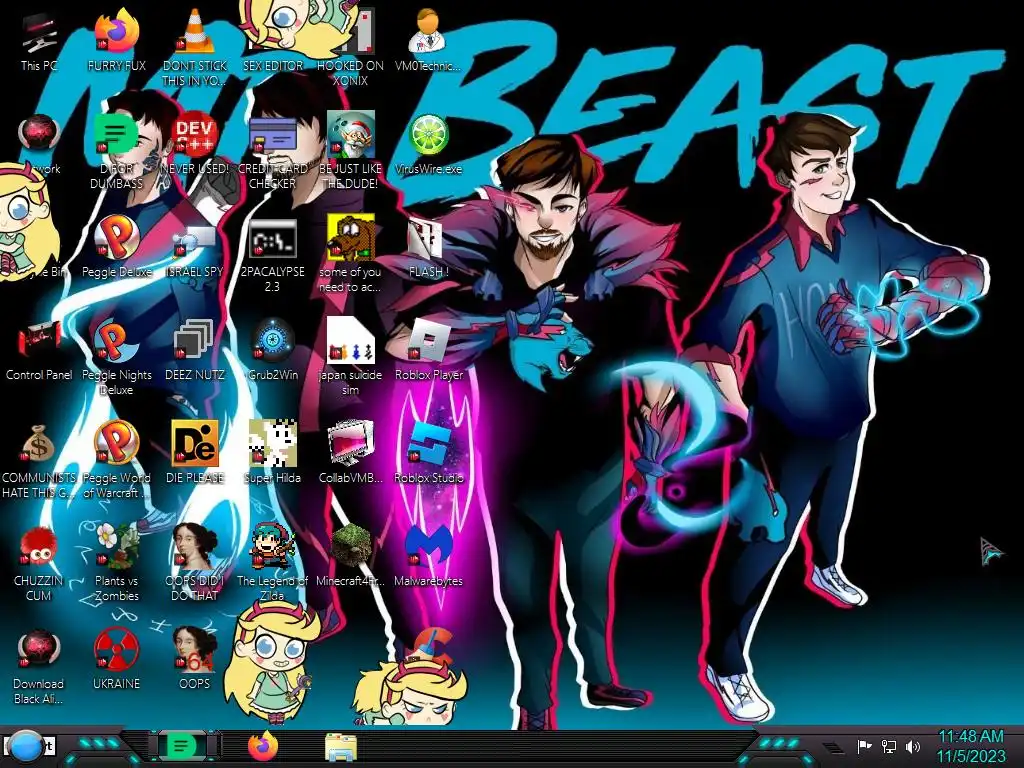
Task: Launch Firefox from the taskbar
Action: click(263, 746)
